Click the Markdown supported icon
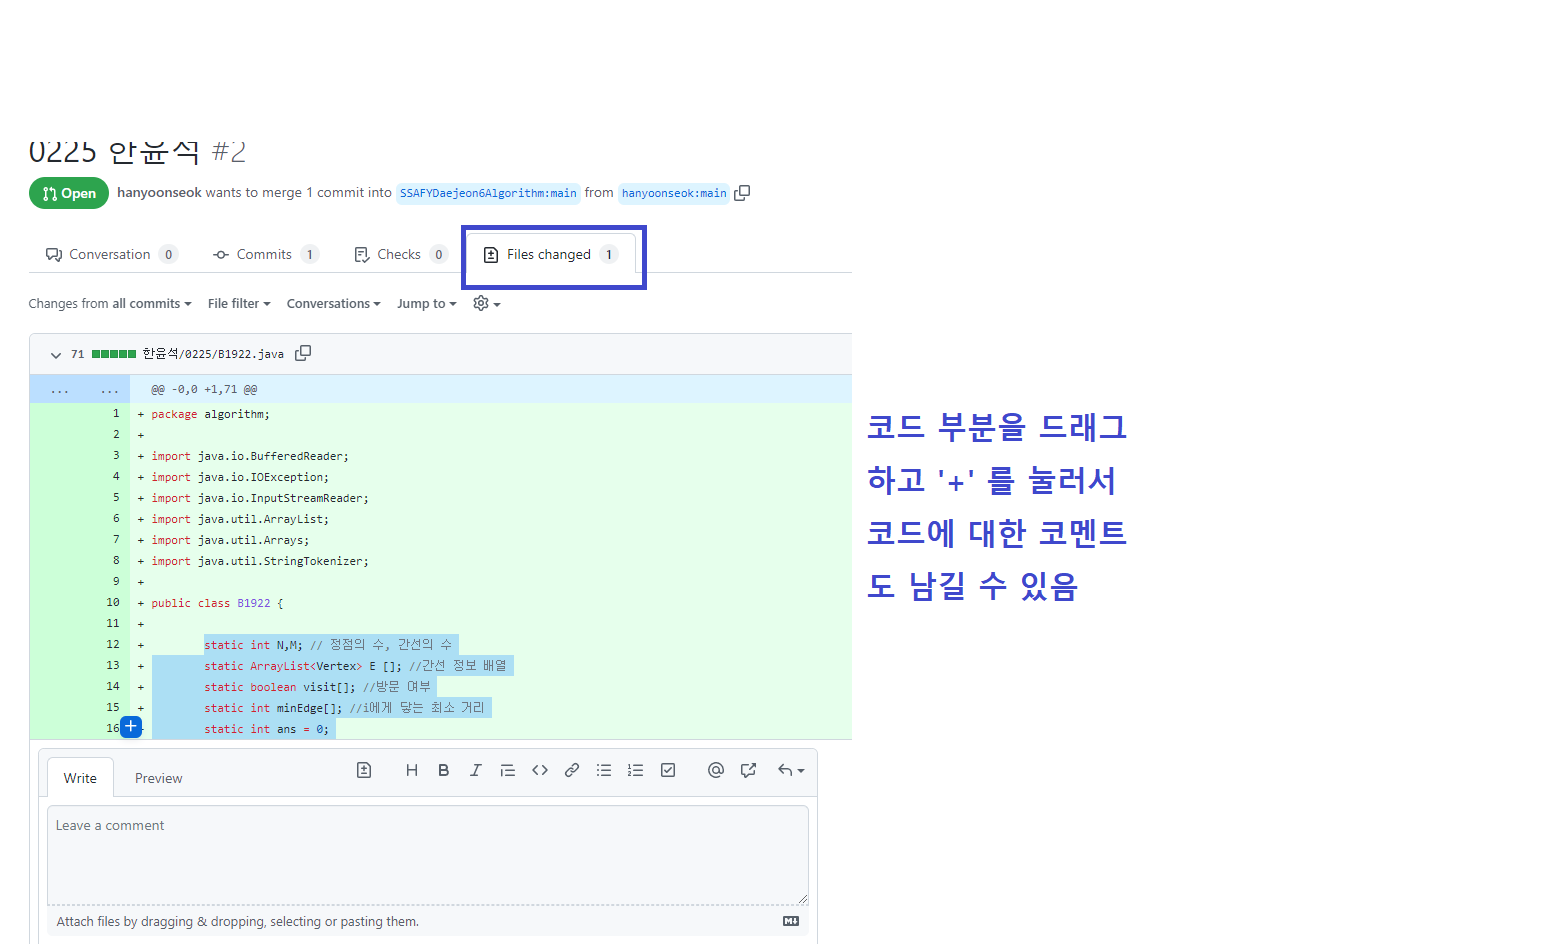1566x944 pixels. coord(791,921)
